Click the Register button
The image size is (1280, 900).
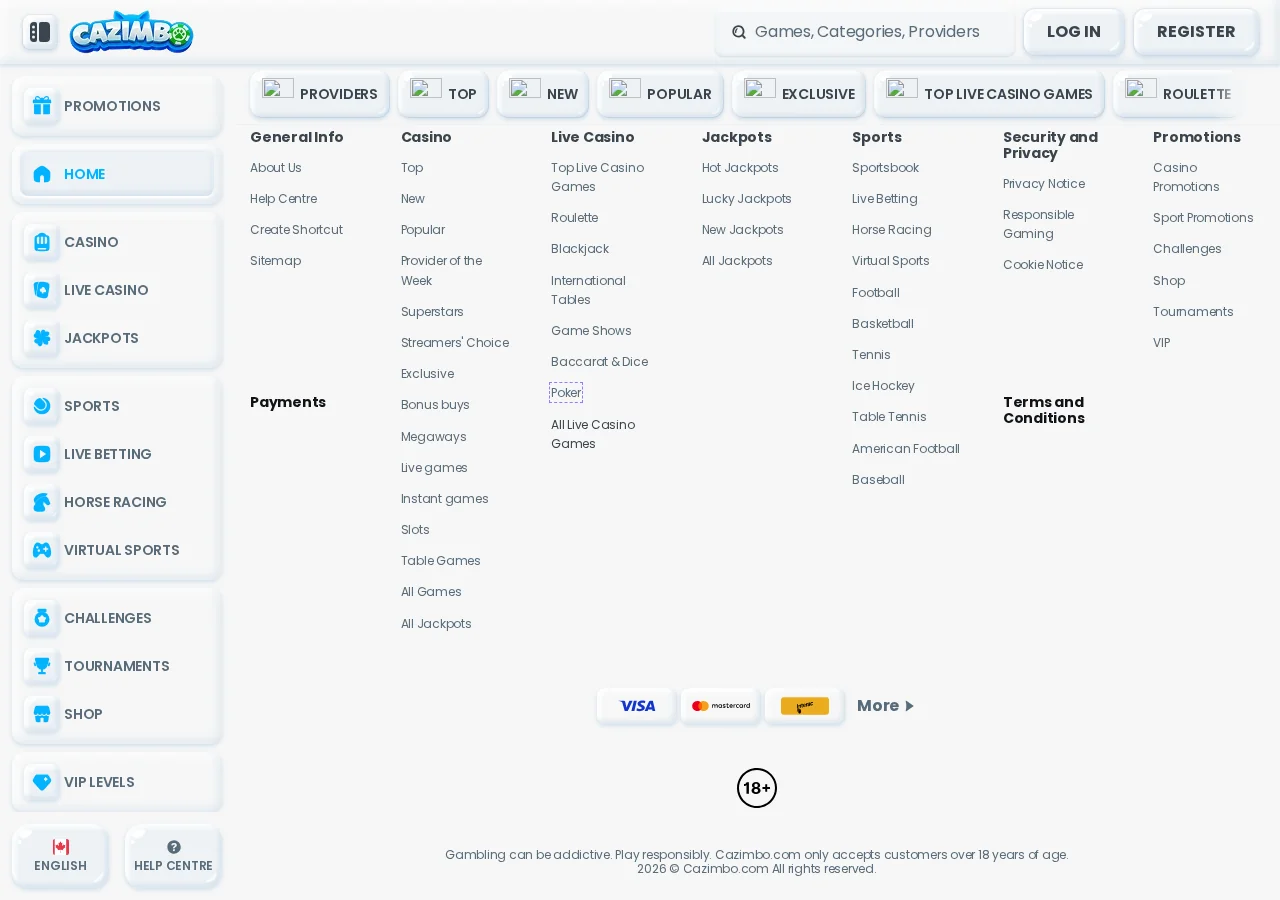[x=1196, y=32]
